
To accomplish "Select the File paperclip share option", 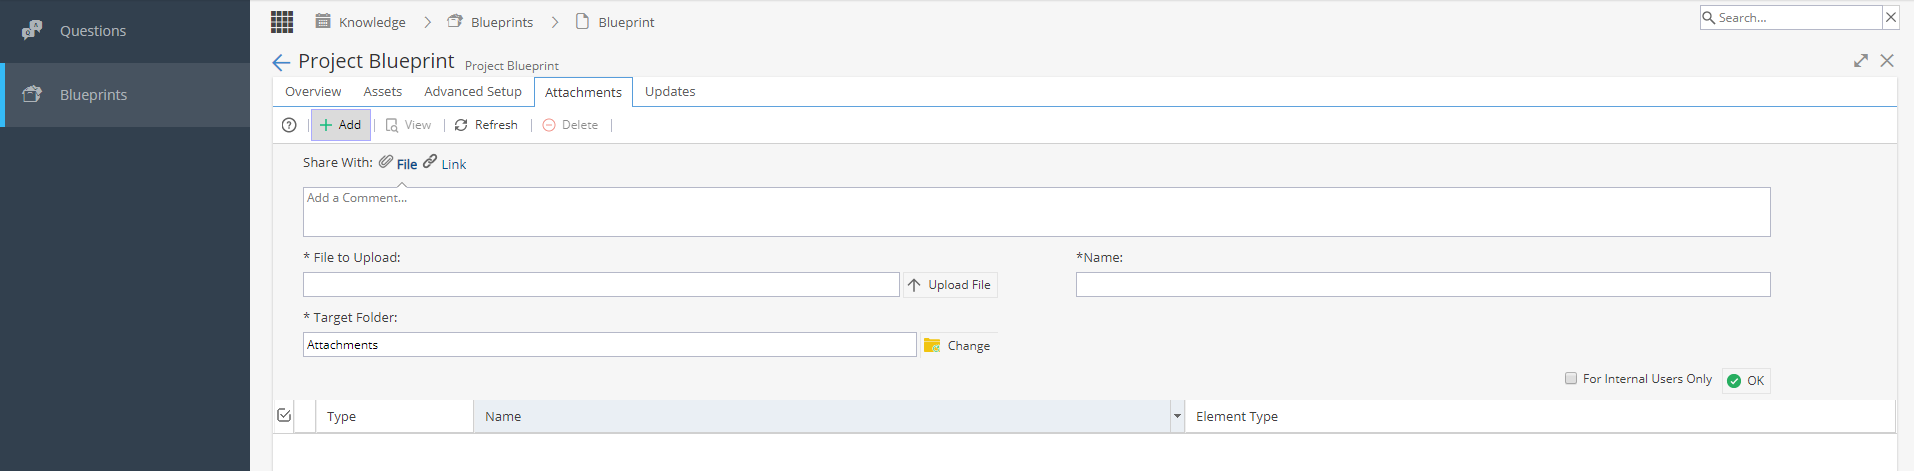I will [x=398, y=163].
